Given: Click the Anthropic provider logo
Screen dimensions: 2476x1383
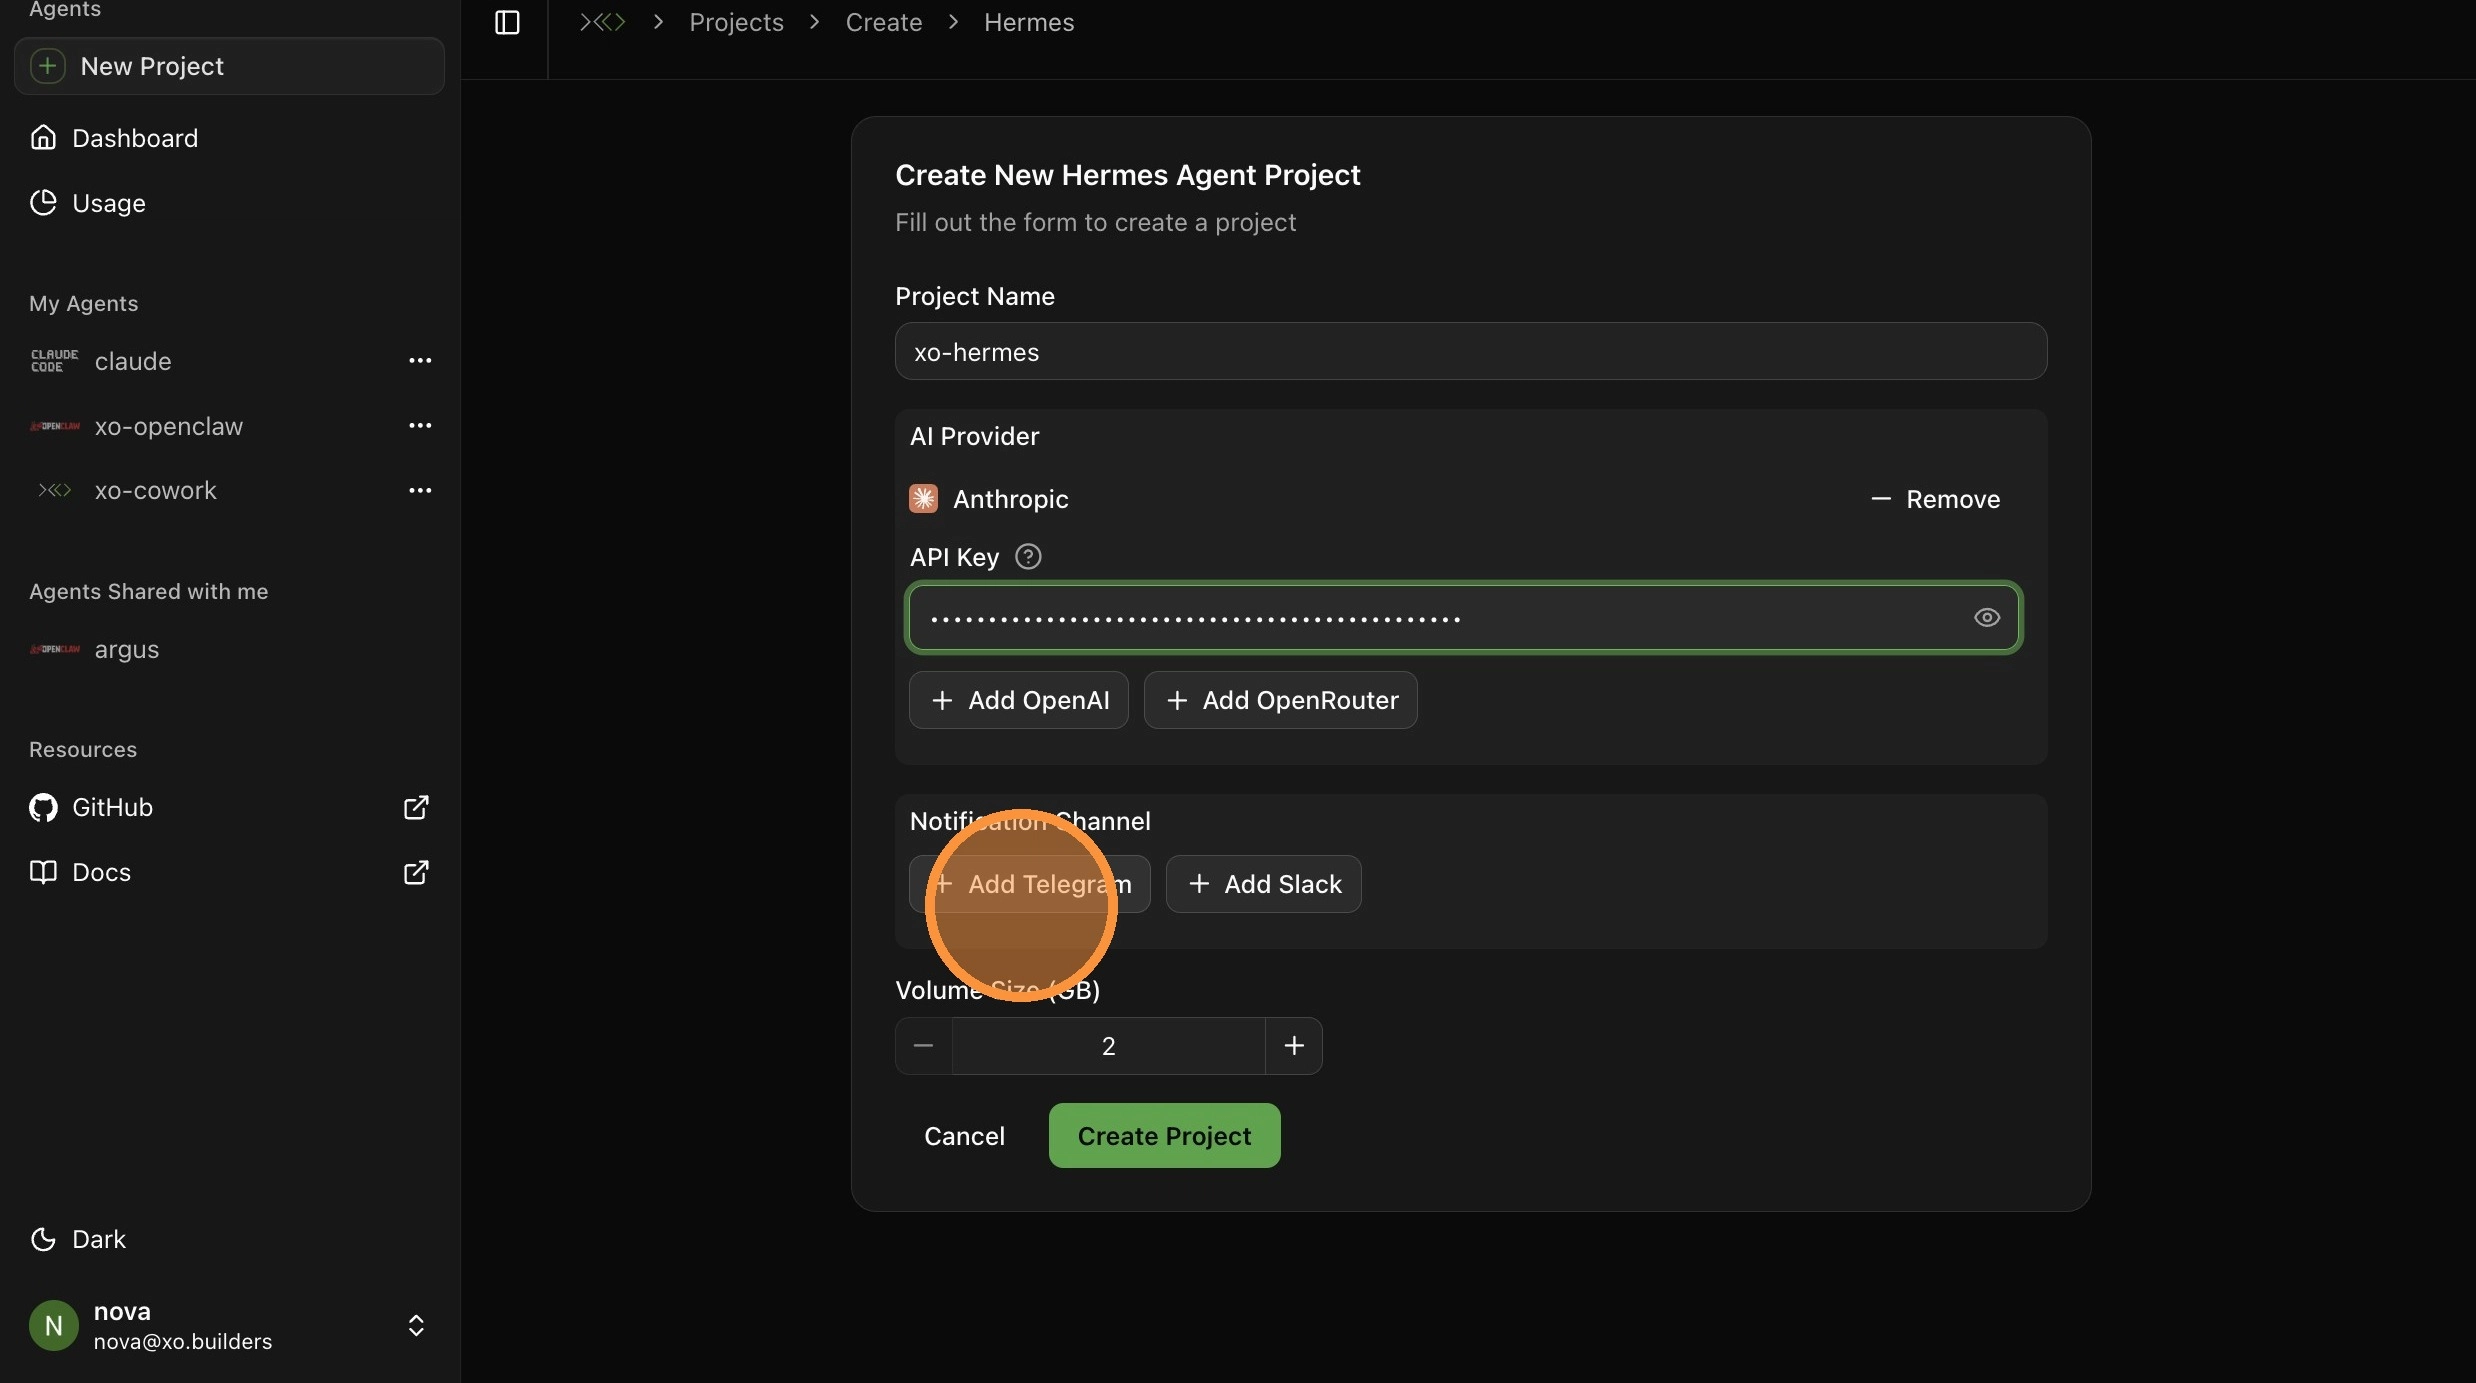Looking at the screenshot, I should (x=923, y=498).
